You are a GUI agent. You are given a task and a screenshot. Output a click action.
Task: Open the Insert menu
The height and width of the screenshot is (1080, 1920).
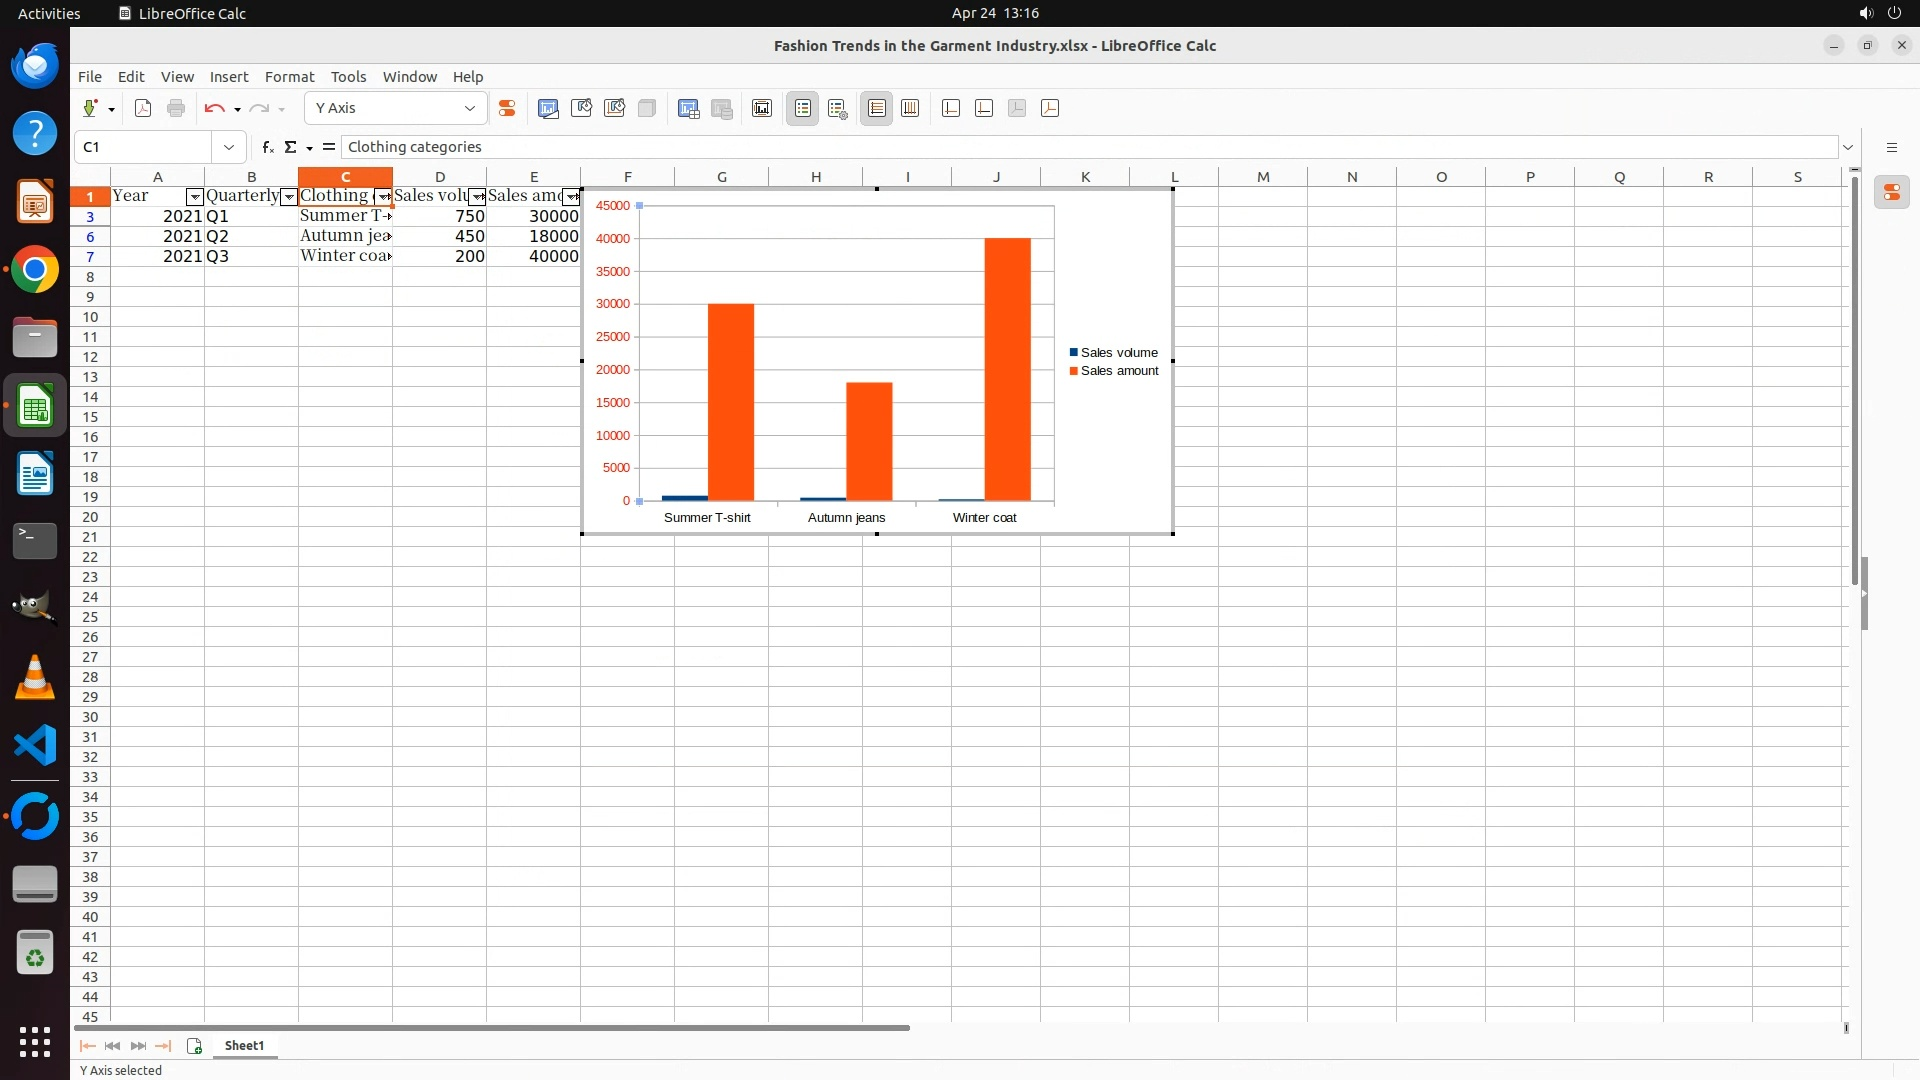[x=228, y=77]
